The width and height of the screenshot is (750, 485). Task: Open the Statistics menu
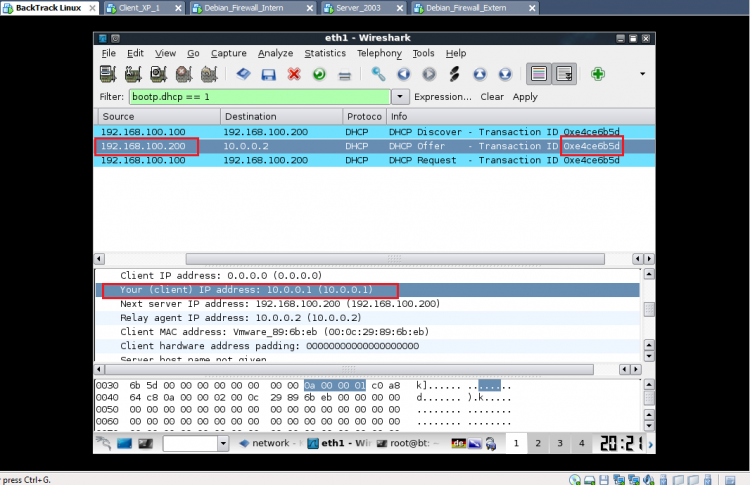pos(324,53)
